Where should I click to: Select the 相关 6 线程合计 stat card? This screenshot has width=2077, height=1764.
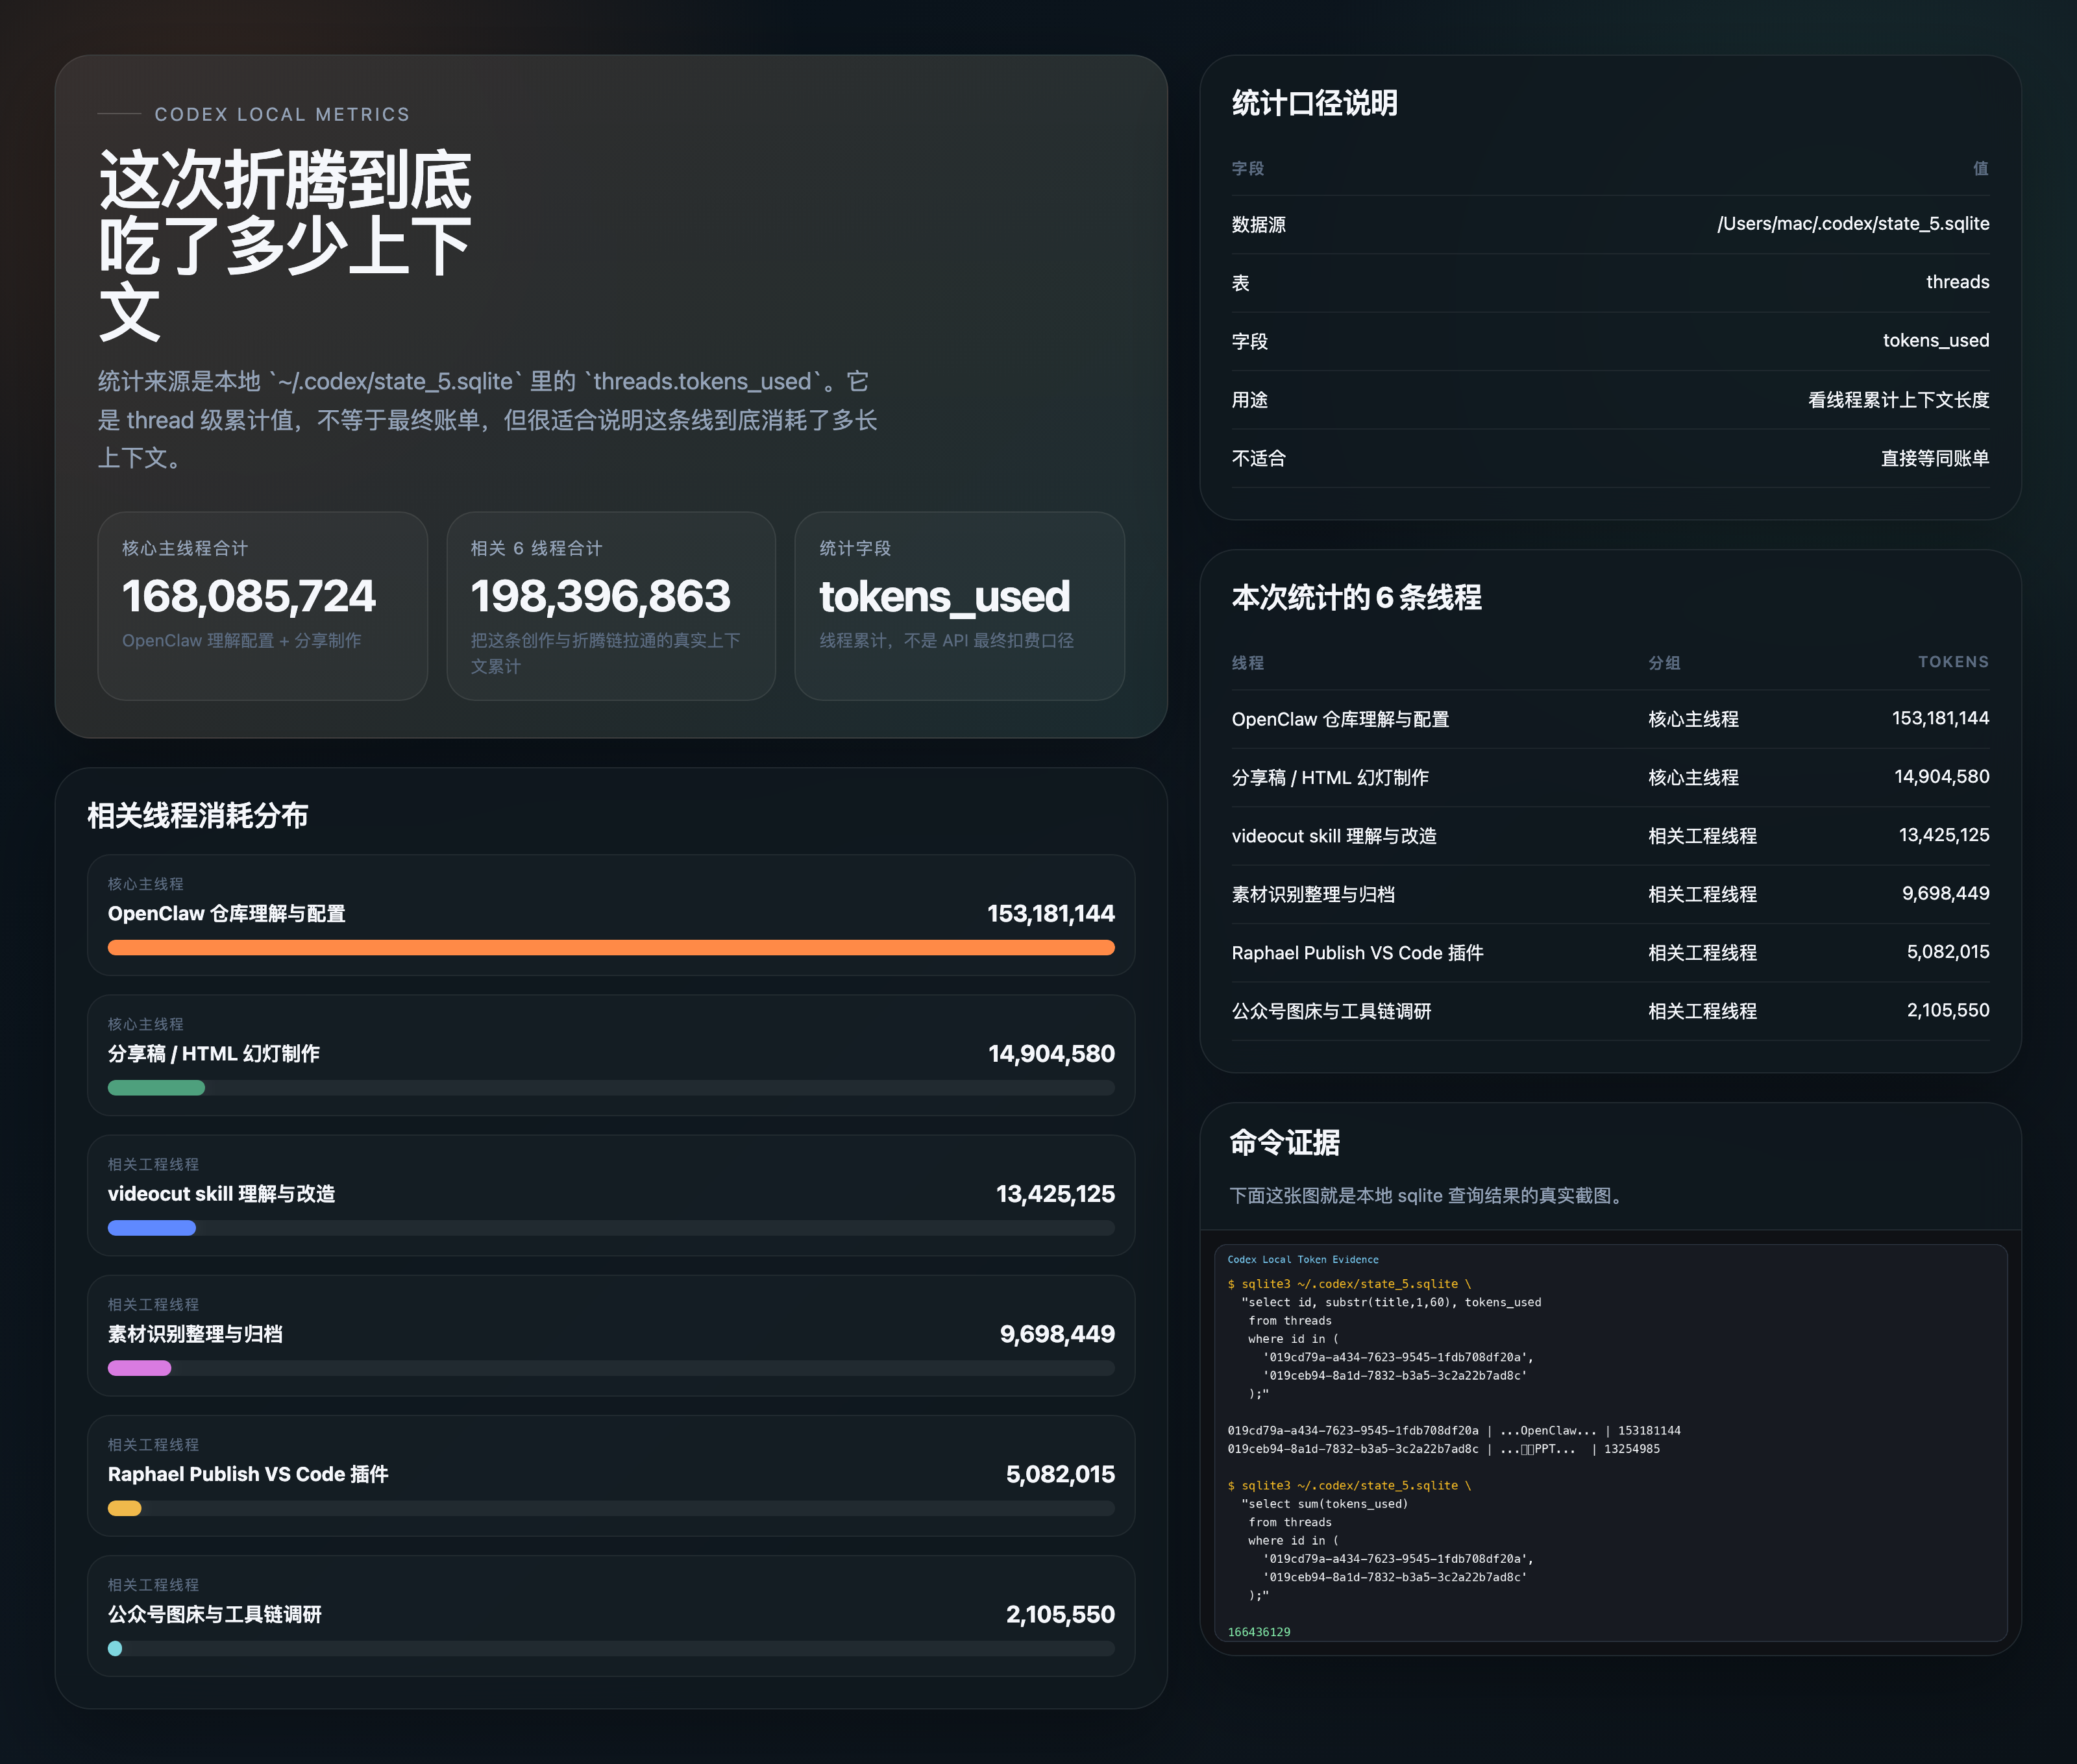610,607
